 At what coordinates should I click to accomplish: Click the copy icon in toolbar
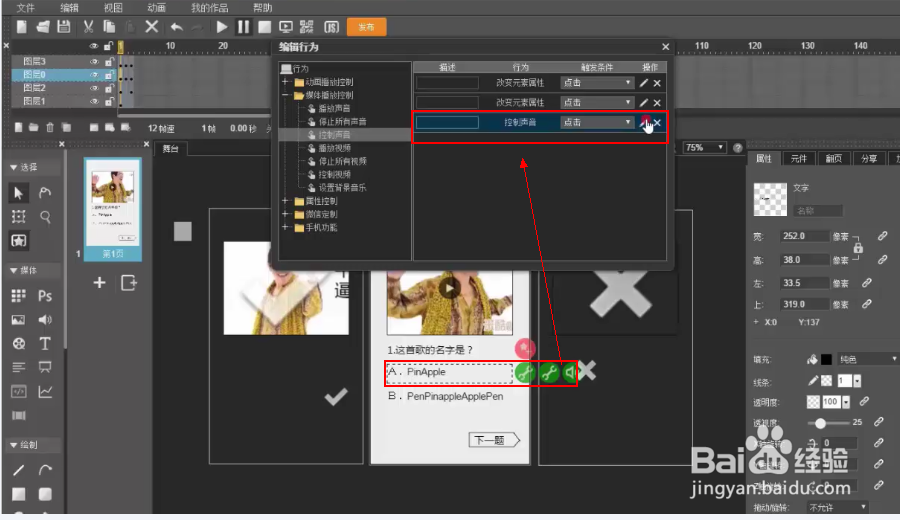click(x=109, y=27)
